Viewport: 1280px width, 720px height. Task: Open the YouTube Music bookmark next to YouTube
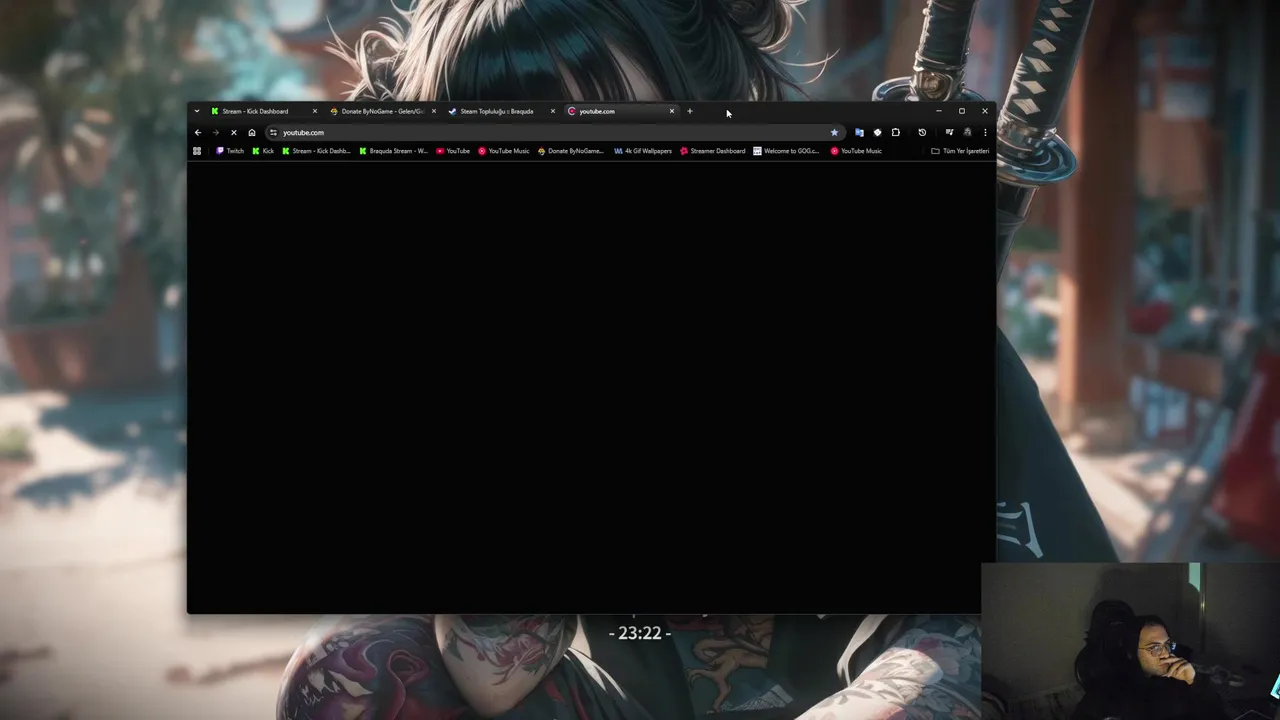tap(504, 151)
